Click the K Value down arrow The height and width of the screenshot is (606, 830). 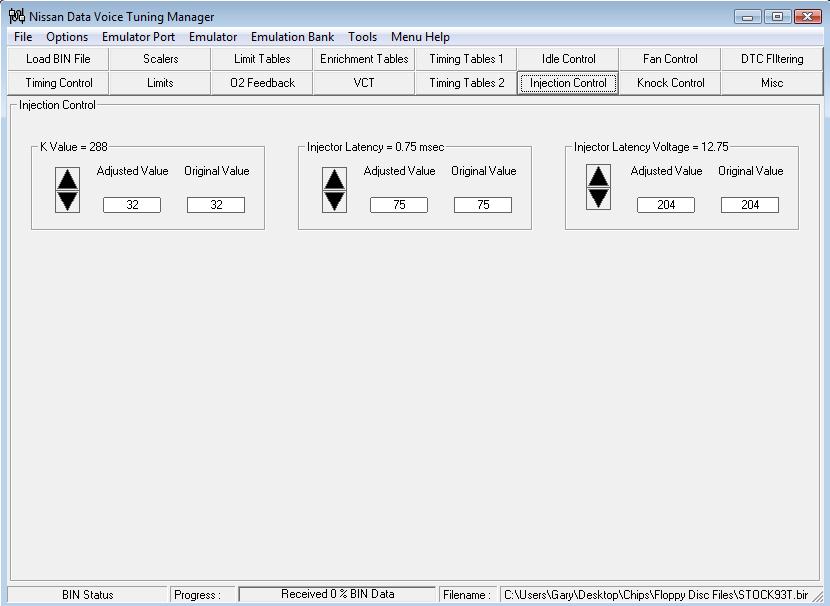click(x=67, y=200)
